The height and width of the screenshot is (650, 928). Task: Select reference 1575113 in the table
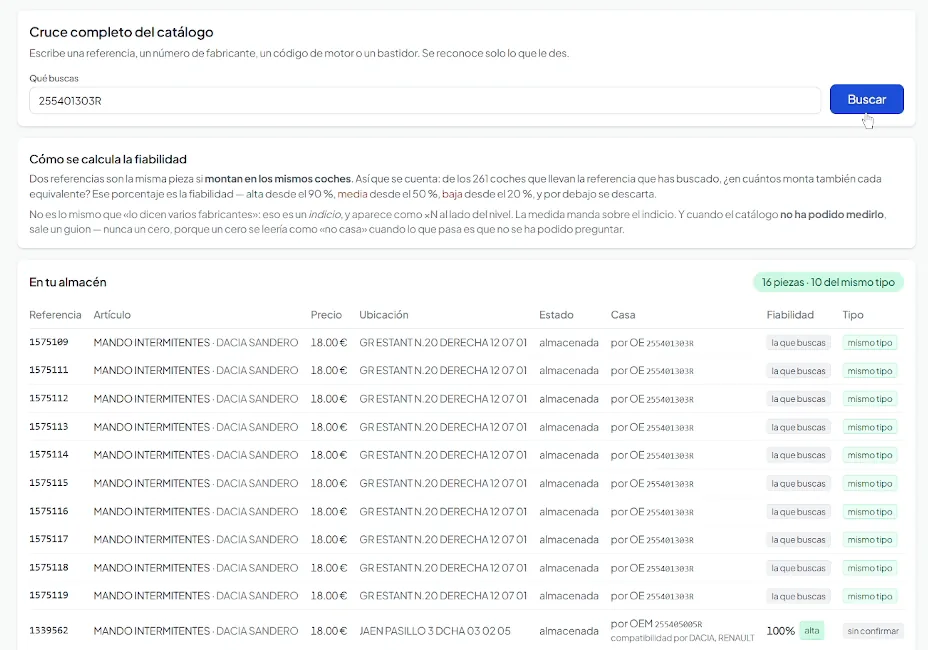click(49, 427)
